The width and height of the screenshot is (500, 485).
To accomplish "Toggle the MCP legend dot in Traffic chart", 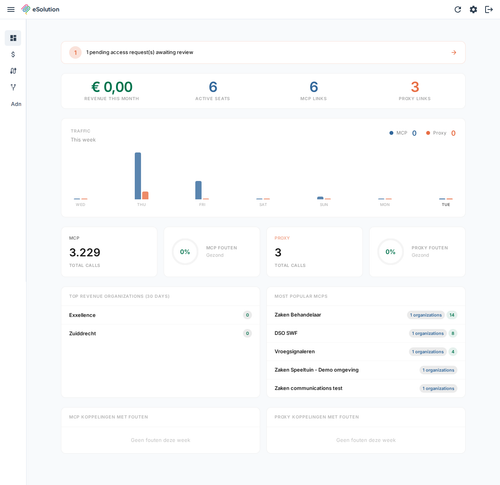I will 391,133.
